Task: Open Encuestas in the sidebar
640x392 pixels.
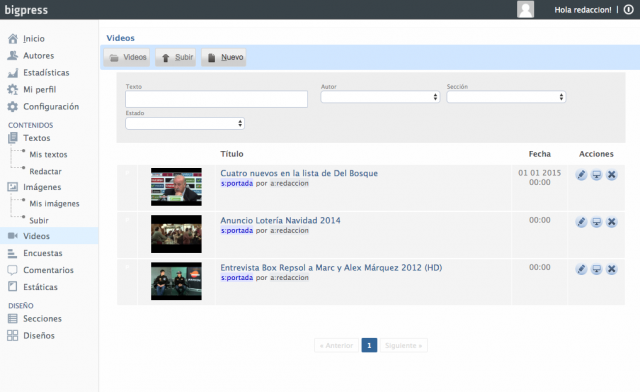Action: point(43,253)
